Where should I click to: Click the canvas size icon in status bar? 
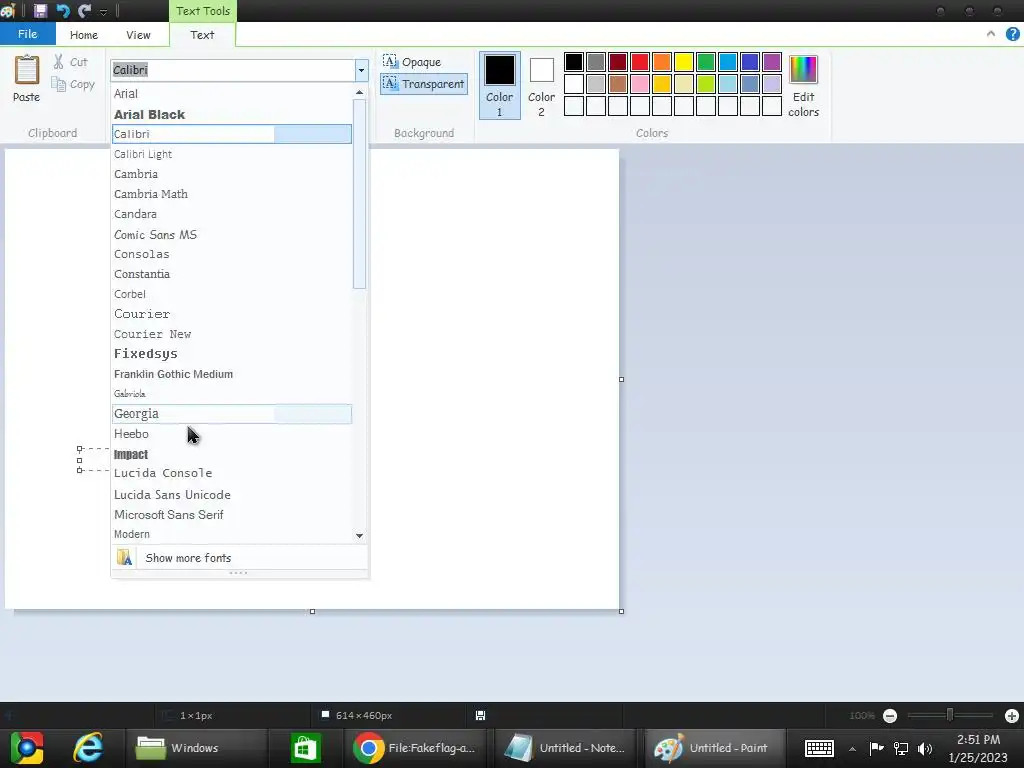pos(325,715)
